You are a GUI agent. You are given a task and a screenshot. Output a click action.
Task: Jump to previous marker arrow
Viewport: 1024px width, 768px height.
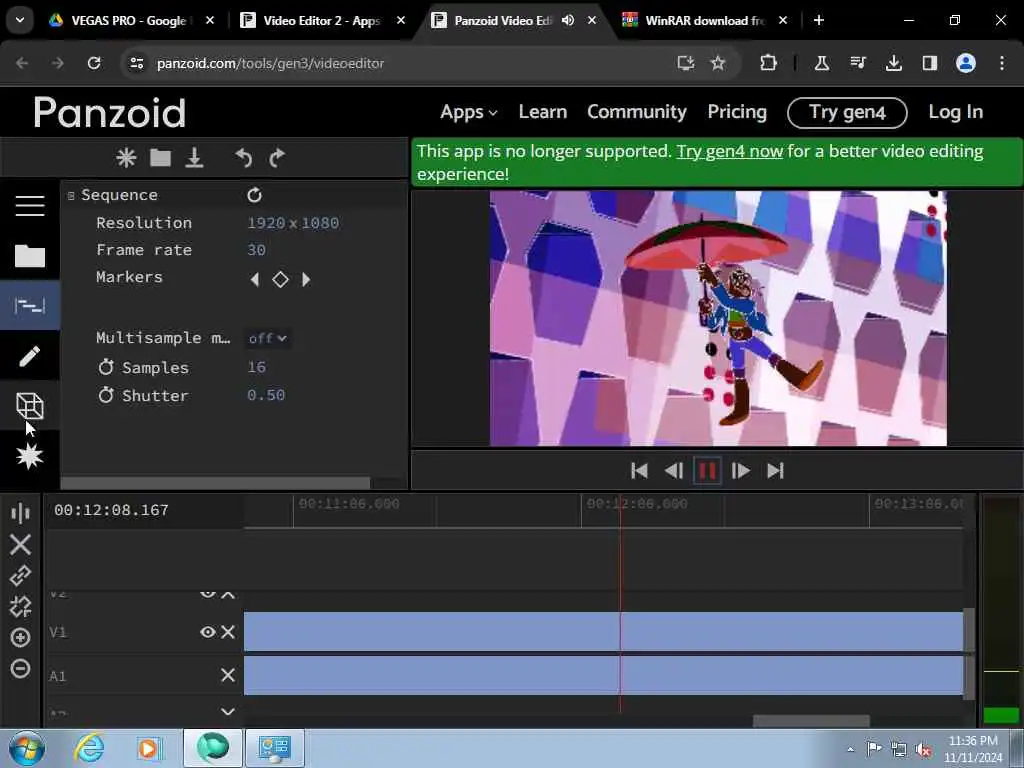[x=255, y=280]
